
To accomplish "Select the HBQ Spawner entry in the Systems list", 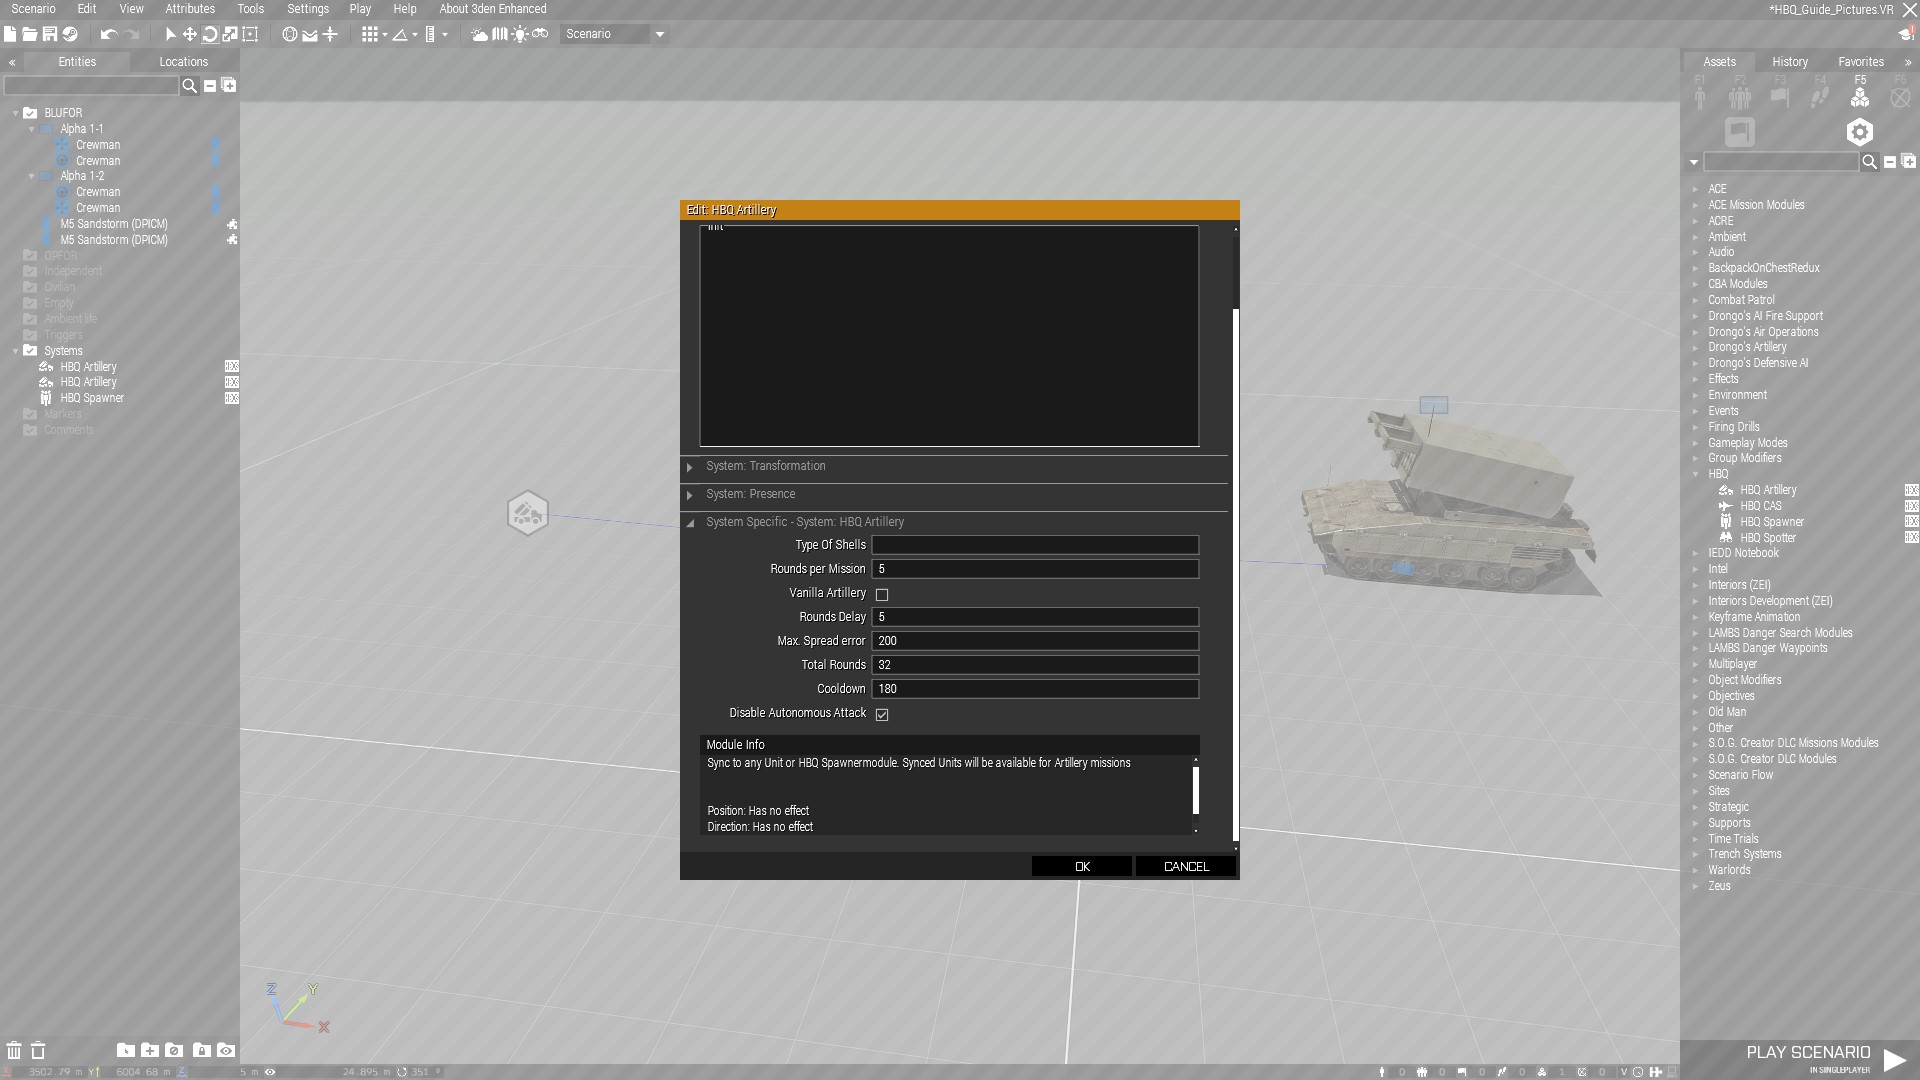I will (92, 398).
